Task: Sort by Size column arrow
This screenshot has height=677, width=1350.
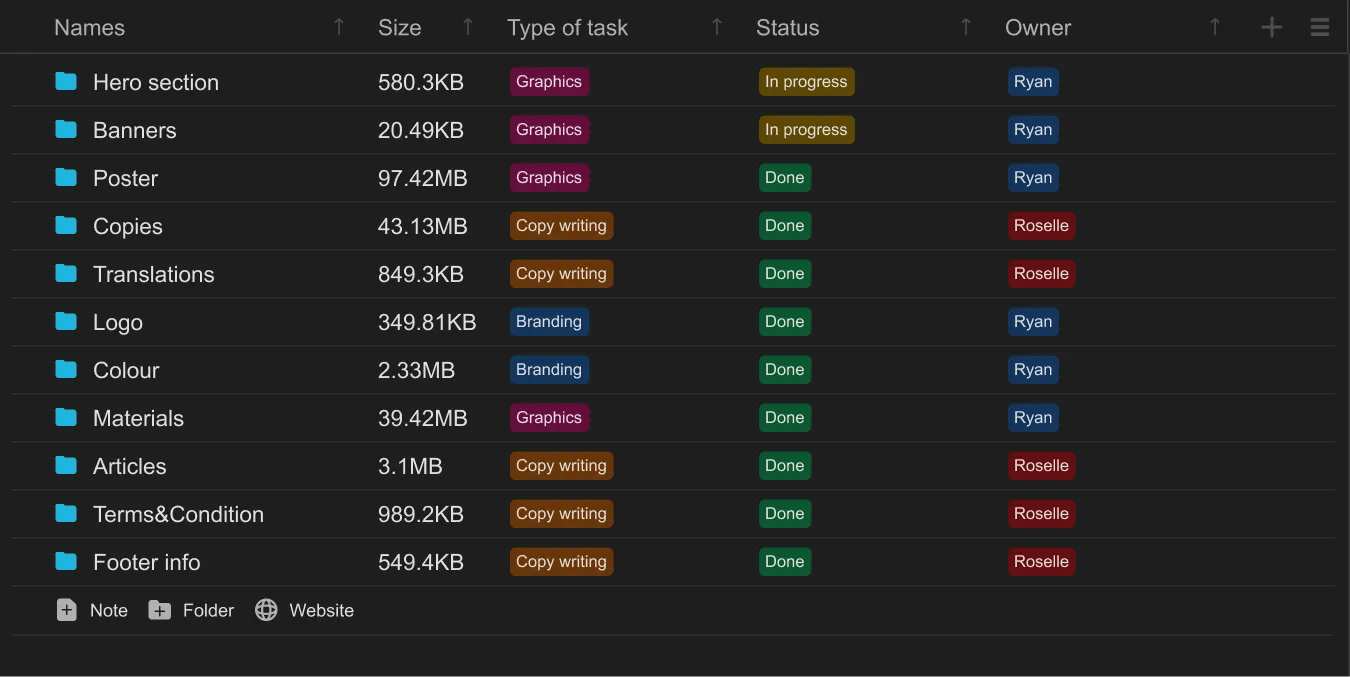Action: point(467,28)
